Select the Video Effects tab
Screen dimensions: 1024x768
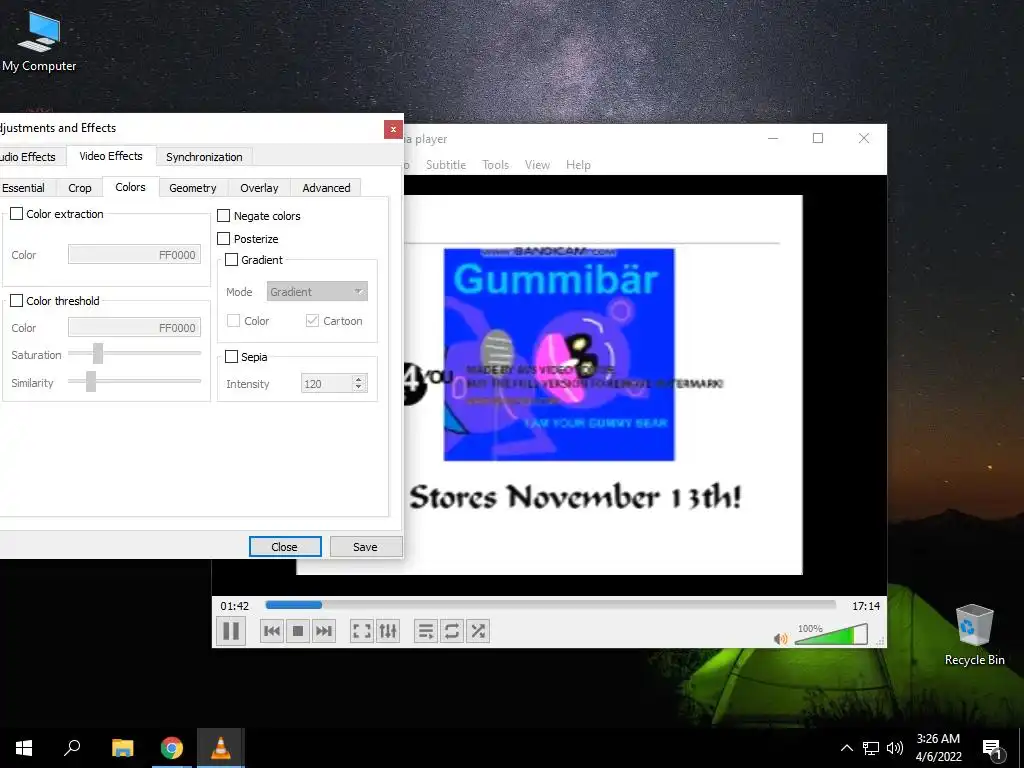111,155
